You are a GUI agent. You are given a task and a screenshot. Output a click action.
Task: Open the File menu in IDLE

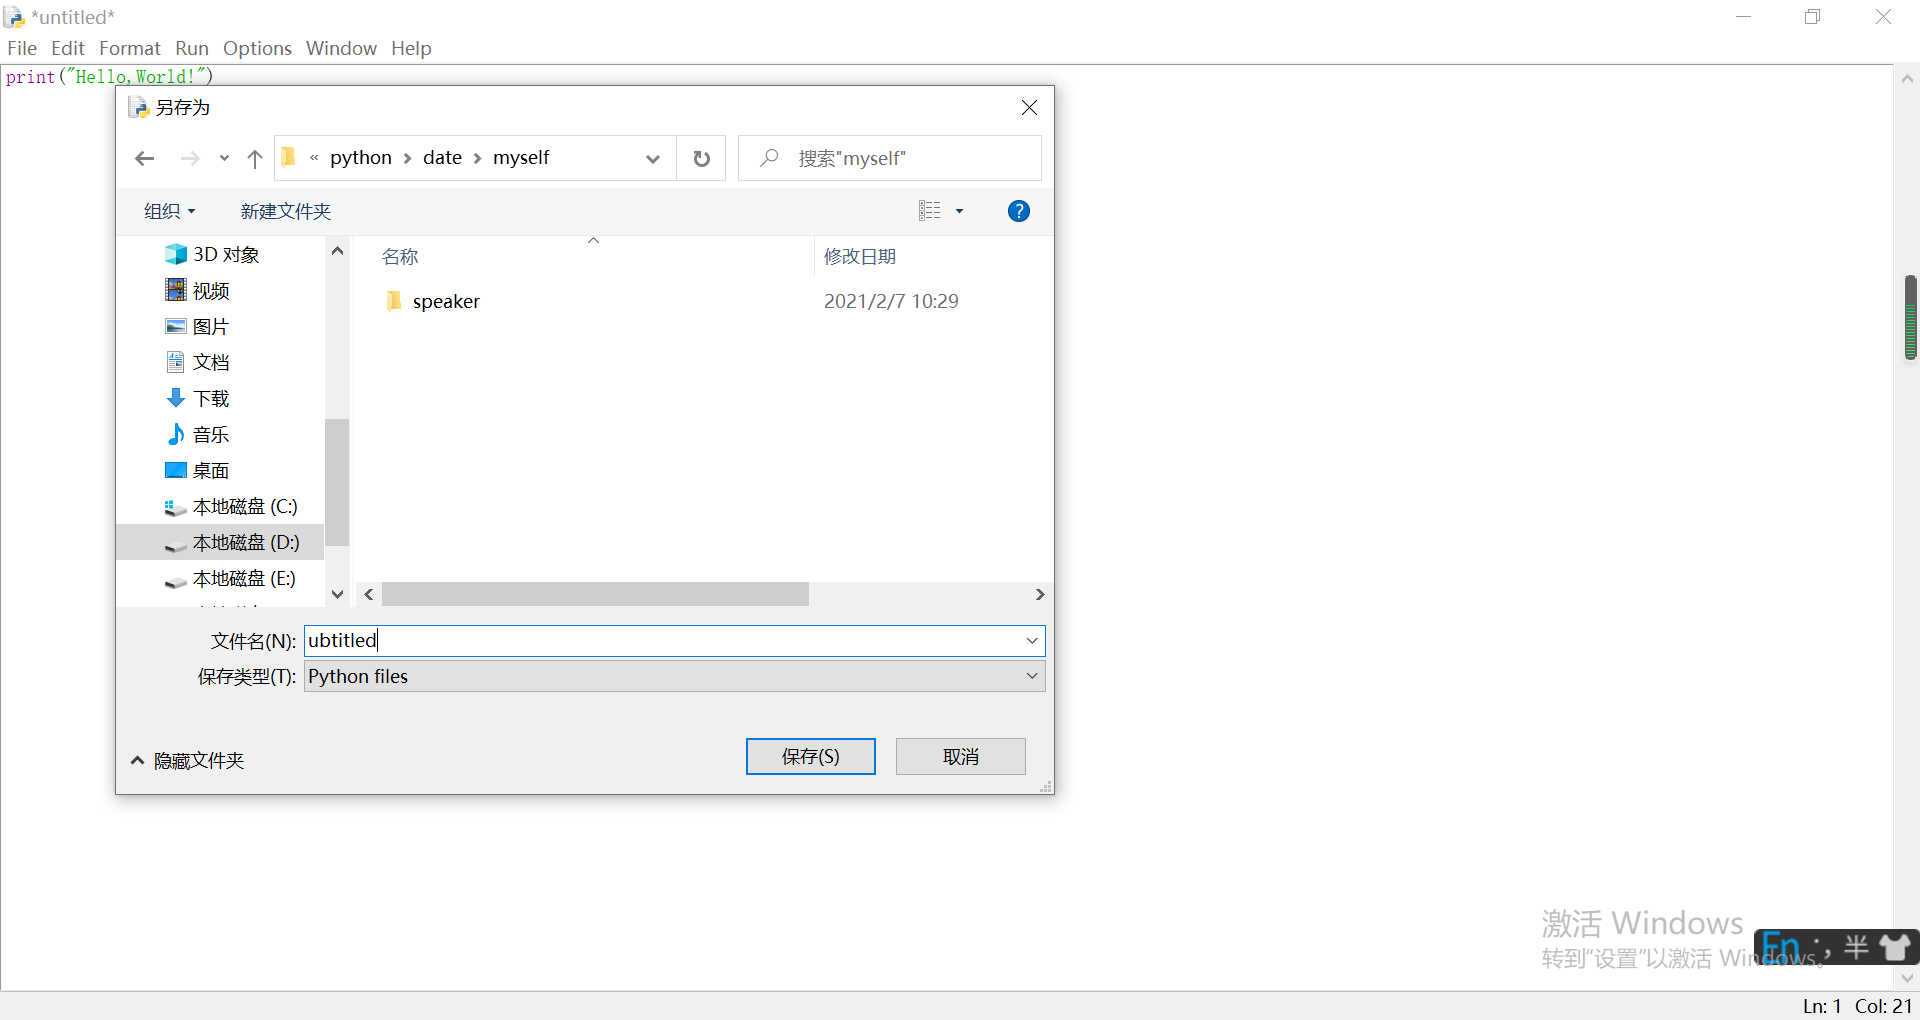22,48
